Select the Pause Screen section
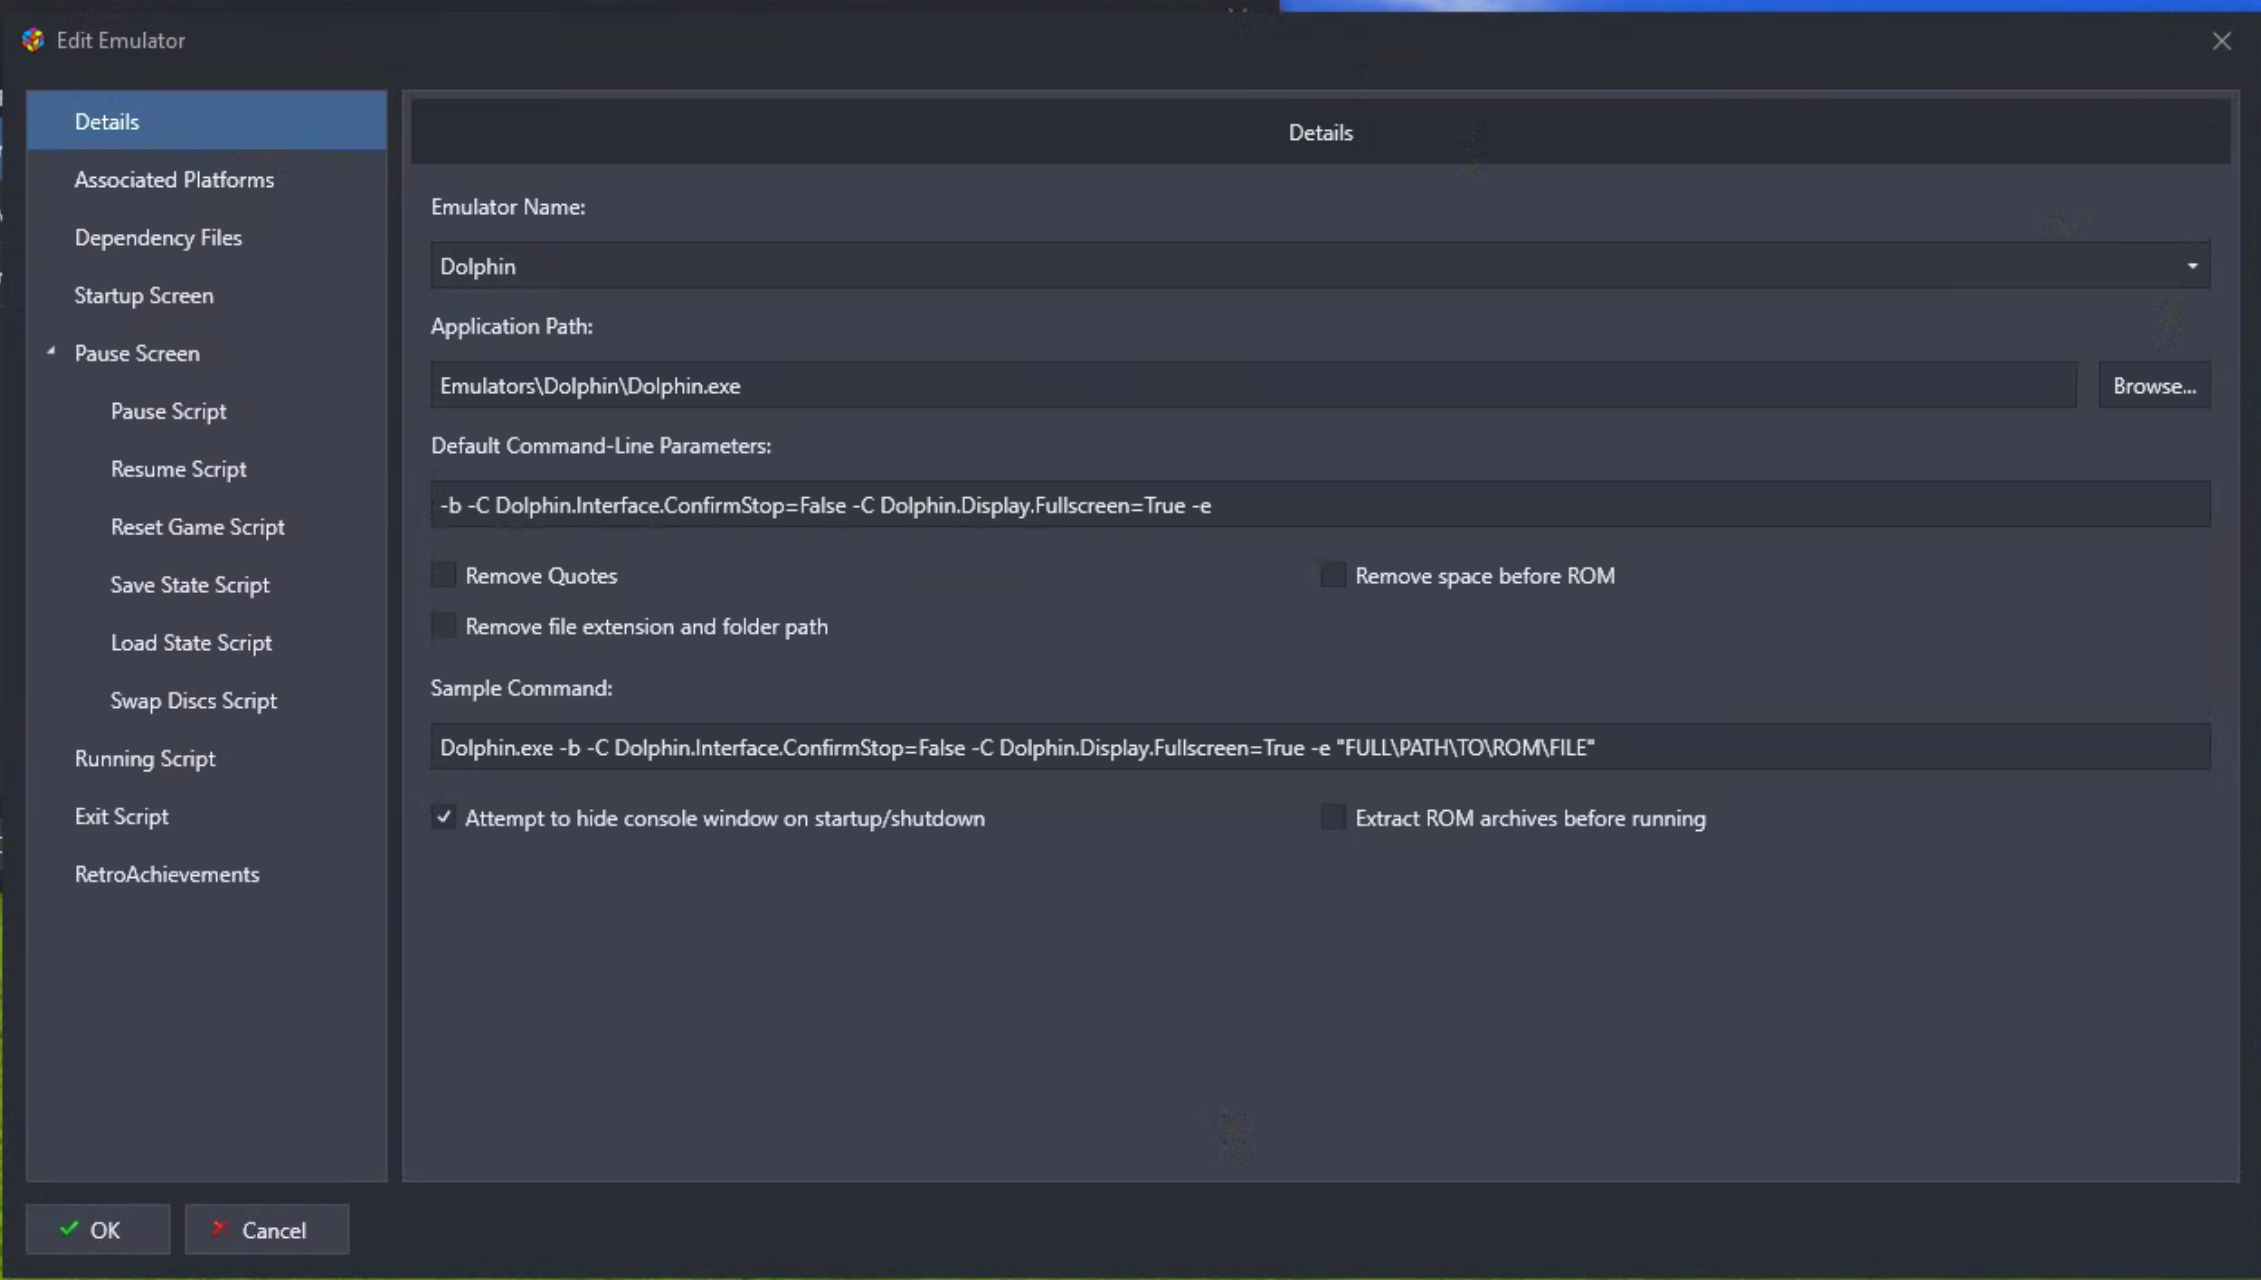Image resolution: width=2261 pixels, height=1280 pixels. 137,353
